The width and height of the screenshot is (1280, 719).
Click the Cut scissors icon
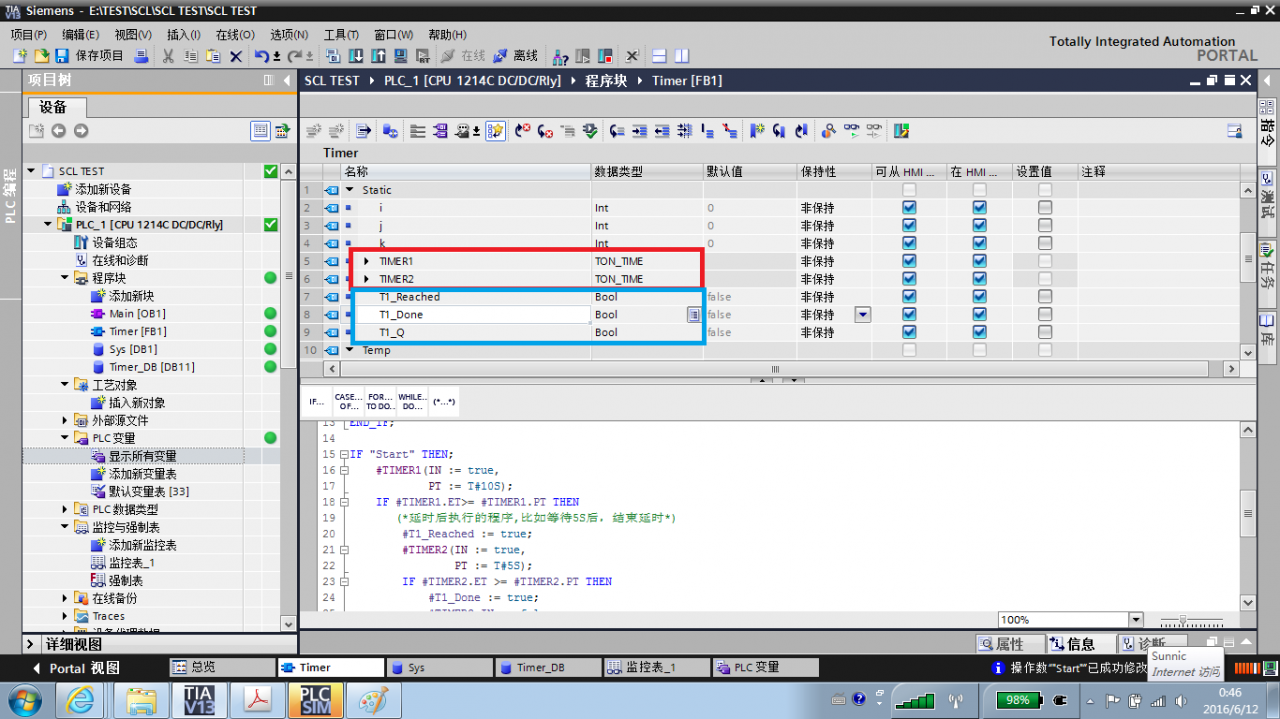168,56
